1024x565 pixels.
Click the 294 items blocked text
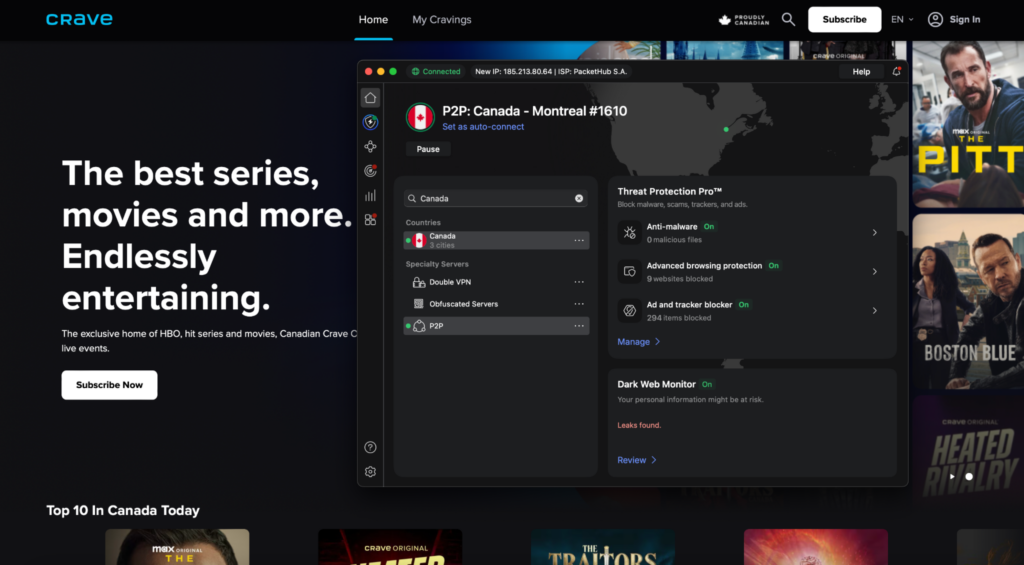pyautogui.click(x=679, y=318)
